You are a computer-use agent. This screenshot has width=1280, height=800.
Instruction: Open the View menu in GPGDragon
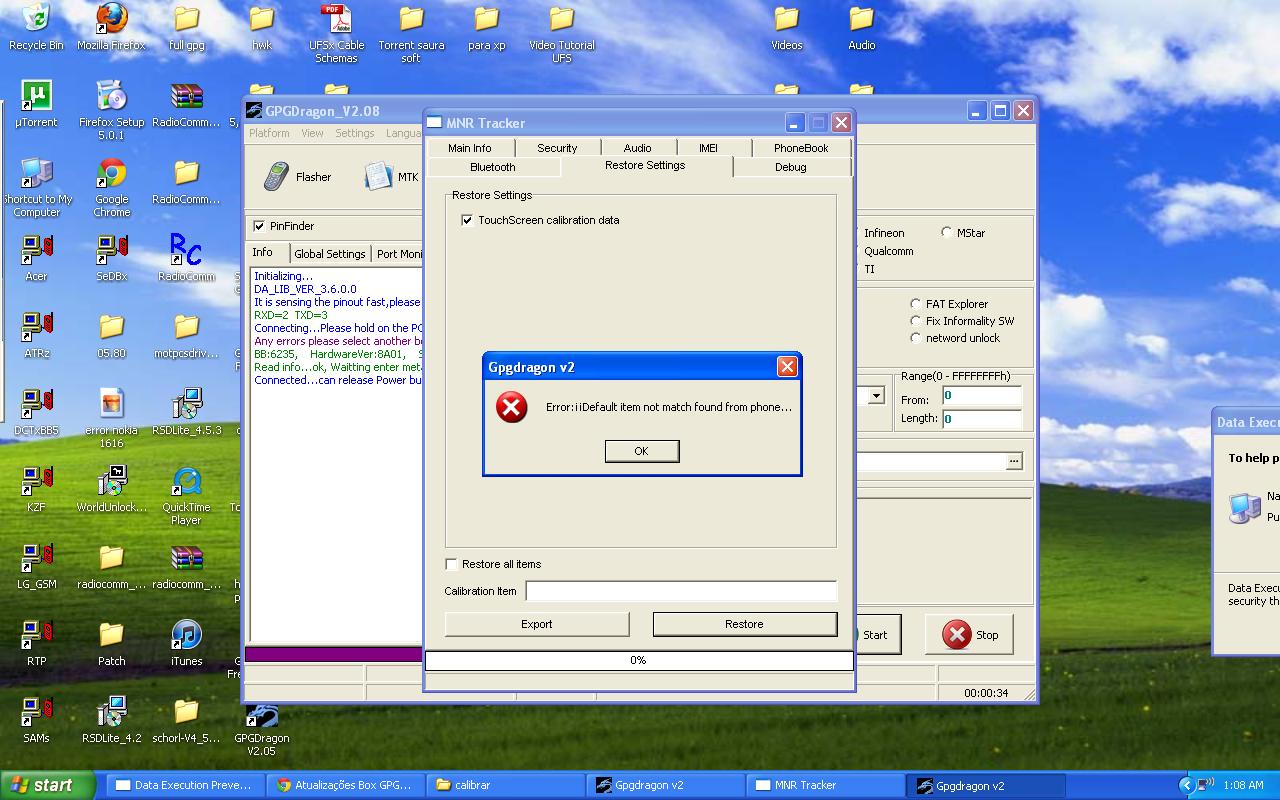[x=312, y=133]
